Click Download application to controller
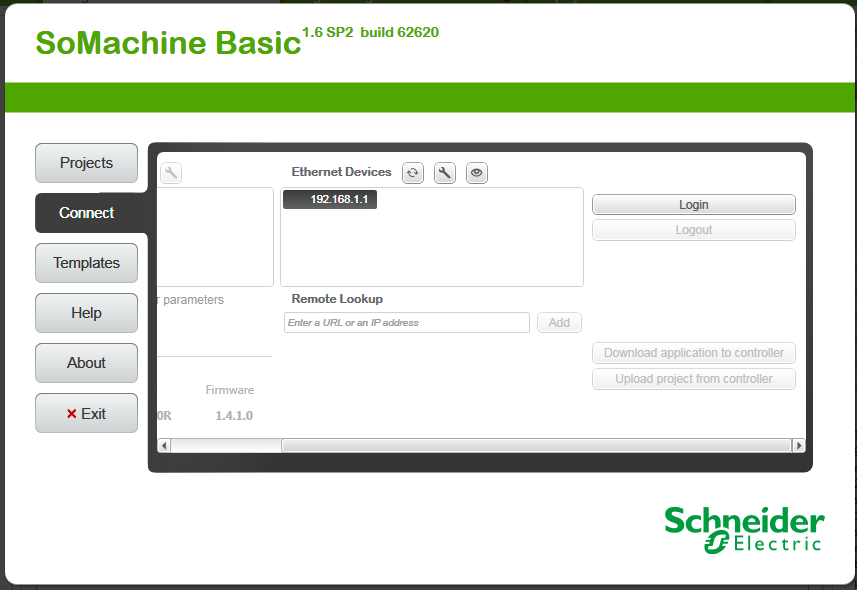Viewport: 857px width, 590px height. coord(693,353)
